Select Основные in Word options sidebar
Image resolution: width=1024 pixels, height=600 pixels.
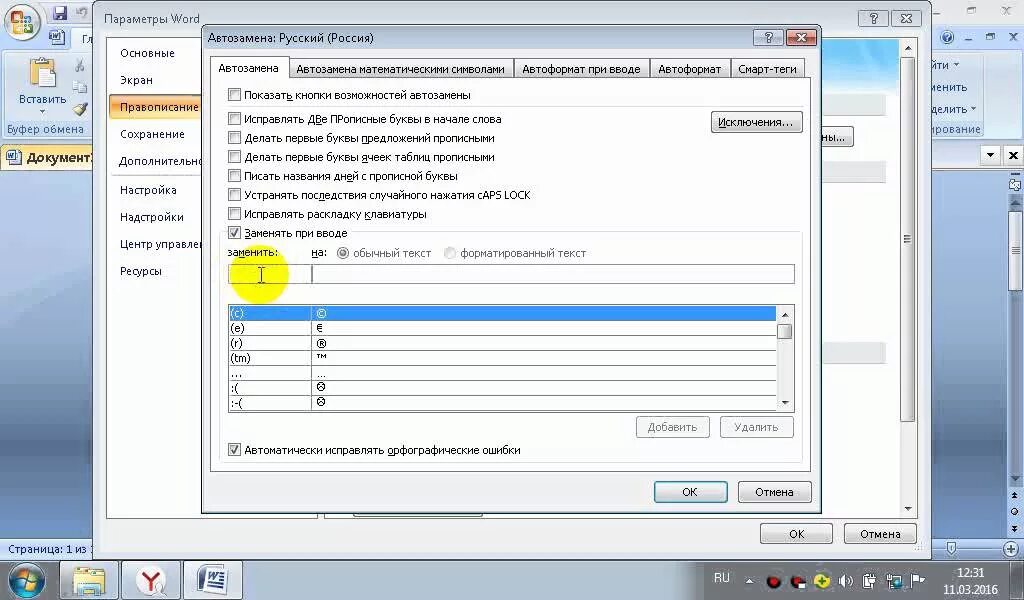coord(148,53)
